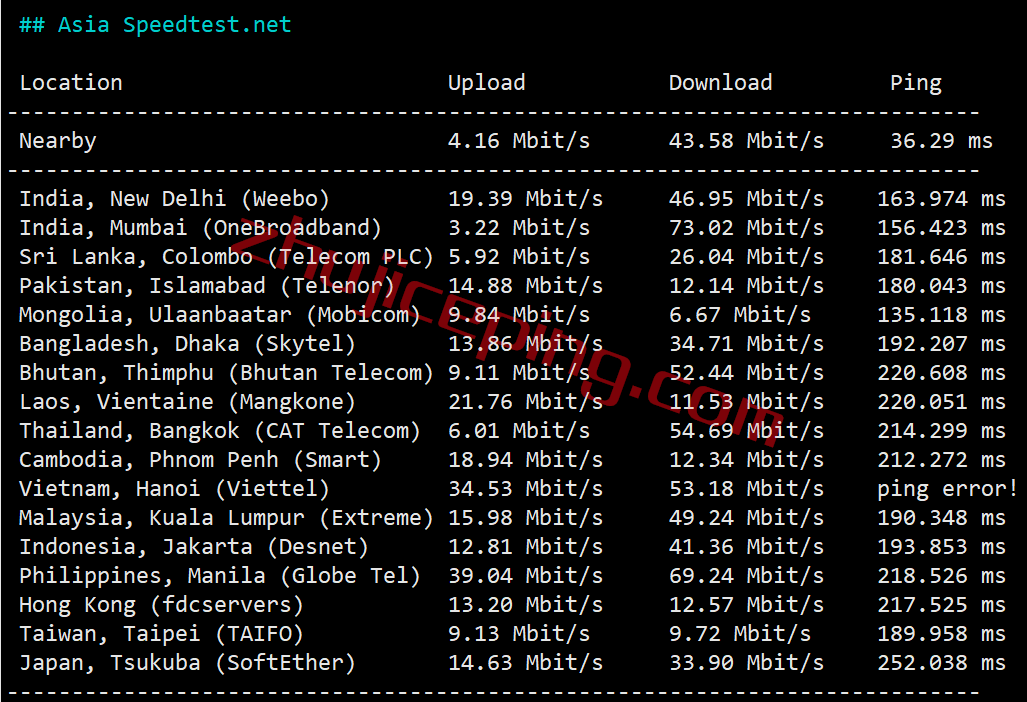Click India, Mumbai (OneBroadband) entry
The width and height of the screenshot is (1027, 702).
[200, 227]
